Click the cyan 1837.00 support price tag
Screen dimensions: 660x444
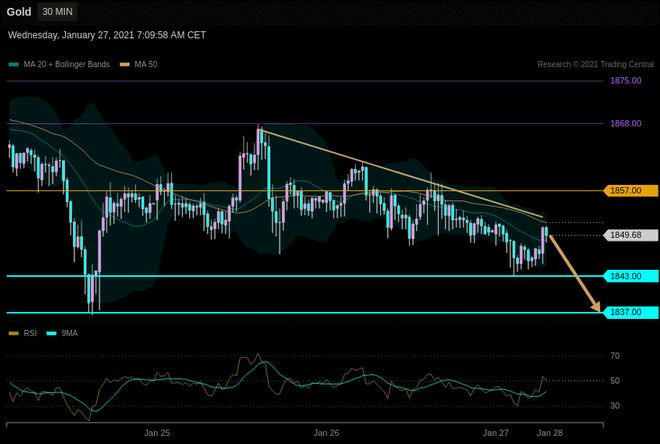(631, 312)
